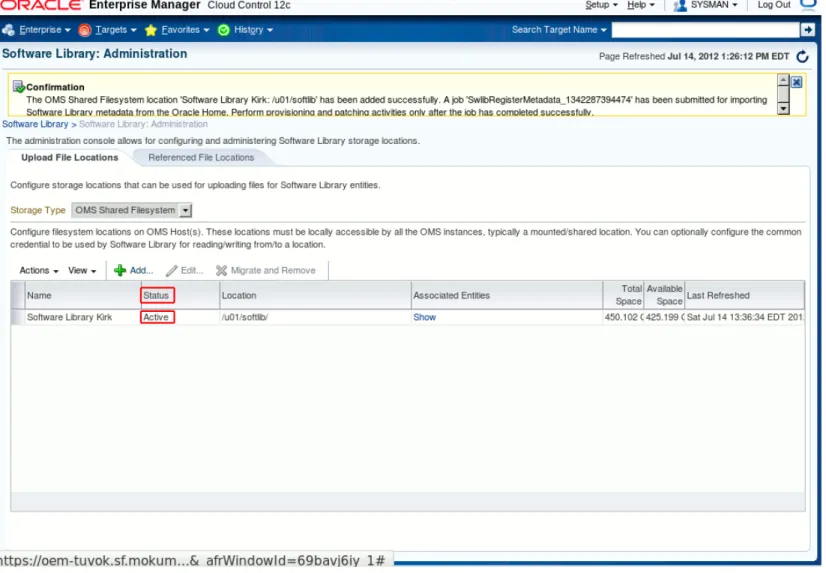Image resolution: width=826 pixels, height=573 pixels.
Task: Click the SYSMAN user icon
Action: click(x=683, y=5)
